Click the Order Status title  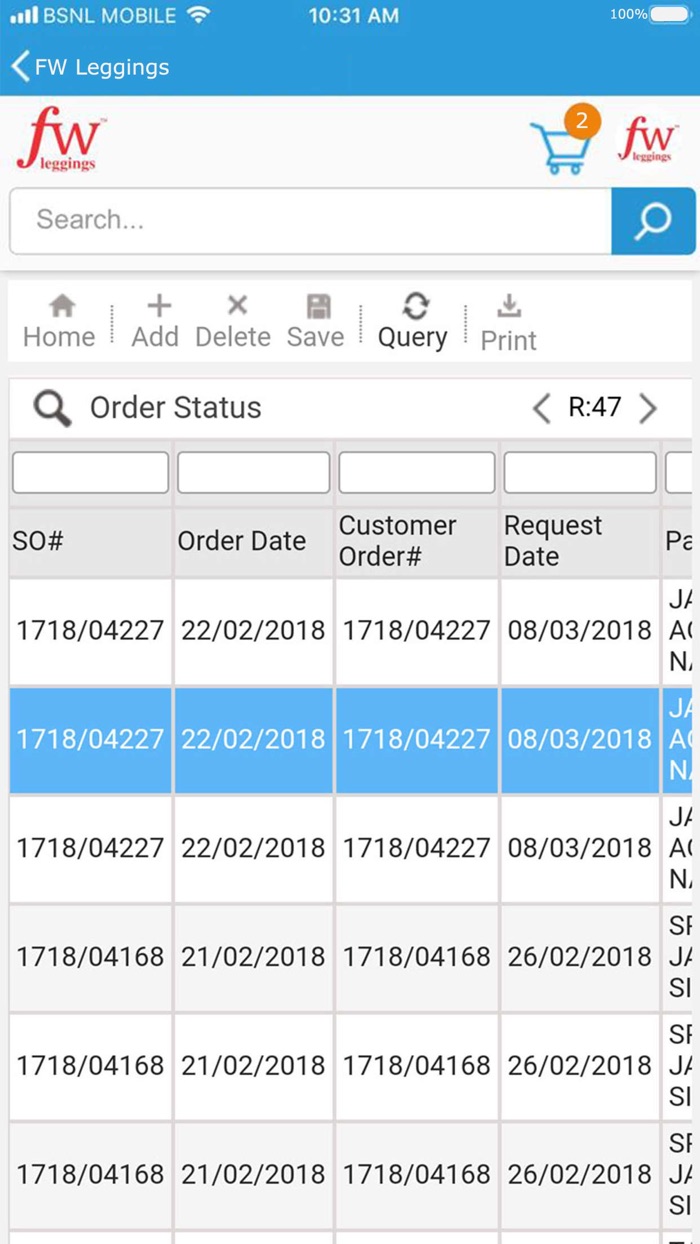pyautogui.click(x=175, y=408)
